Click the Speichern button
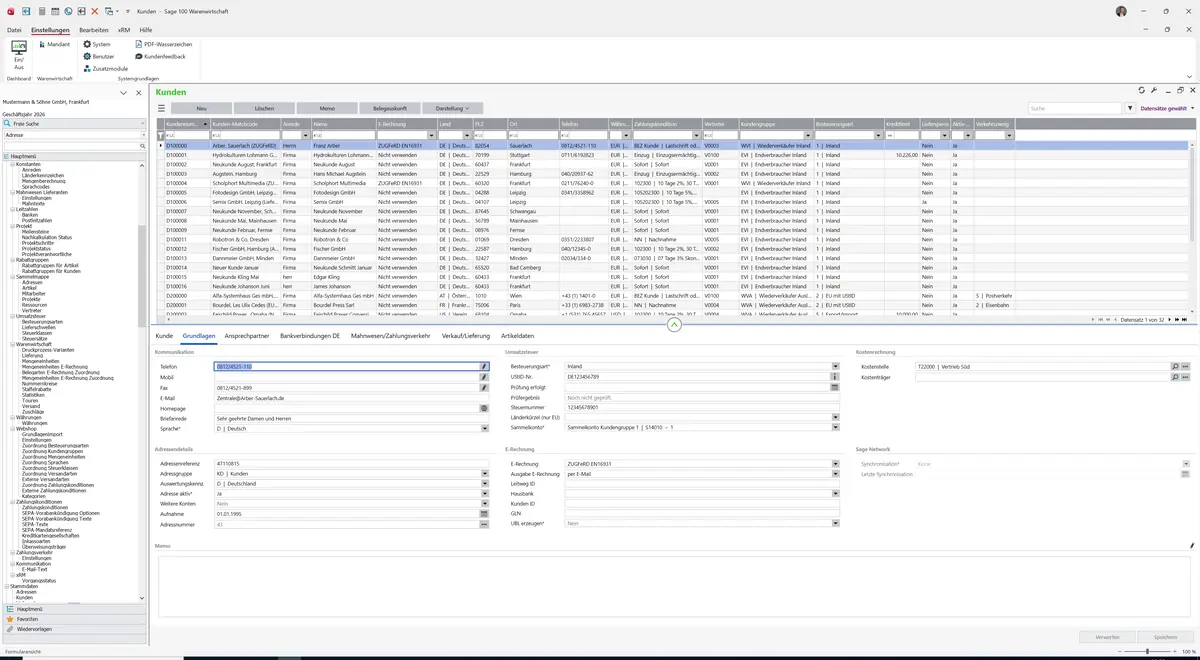 click(1165, 637)
